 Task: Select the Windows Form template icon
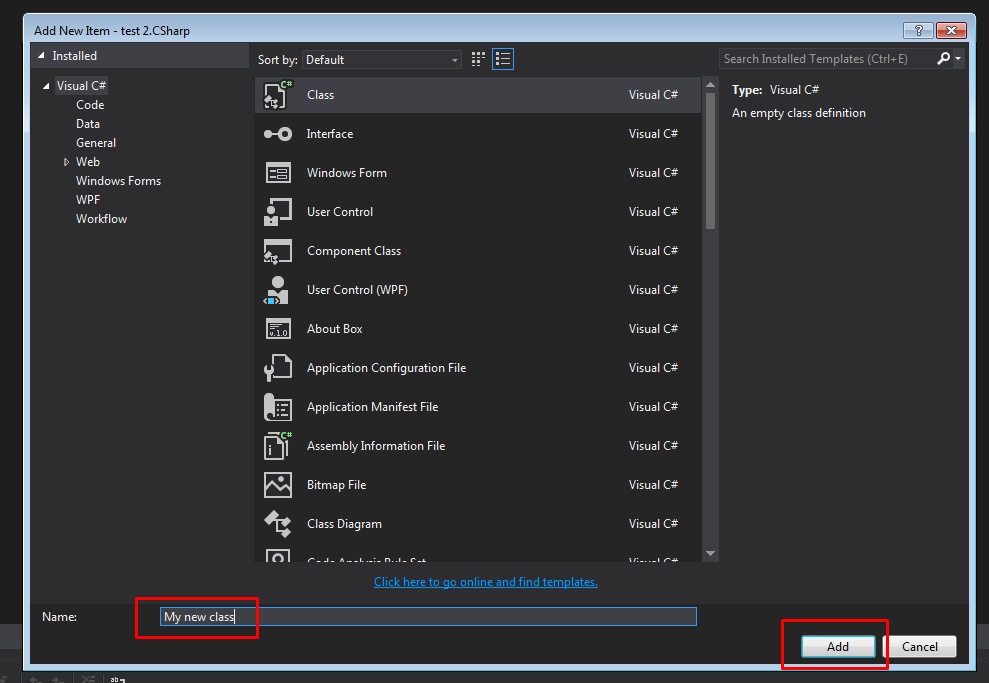click(278, 173)
